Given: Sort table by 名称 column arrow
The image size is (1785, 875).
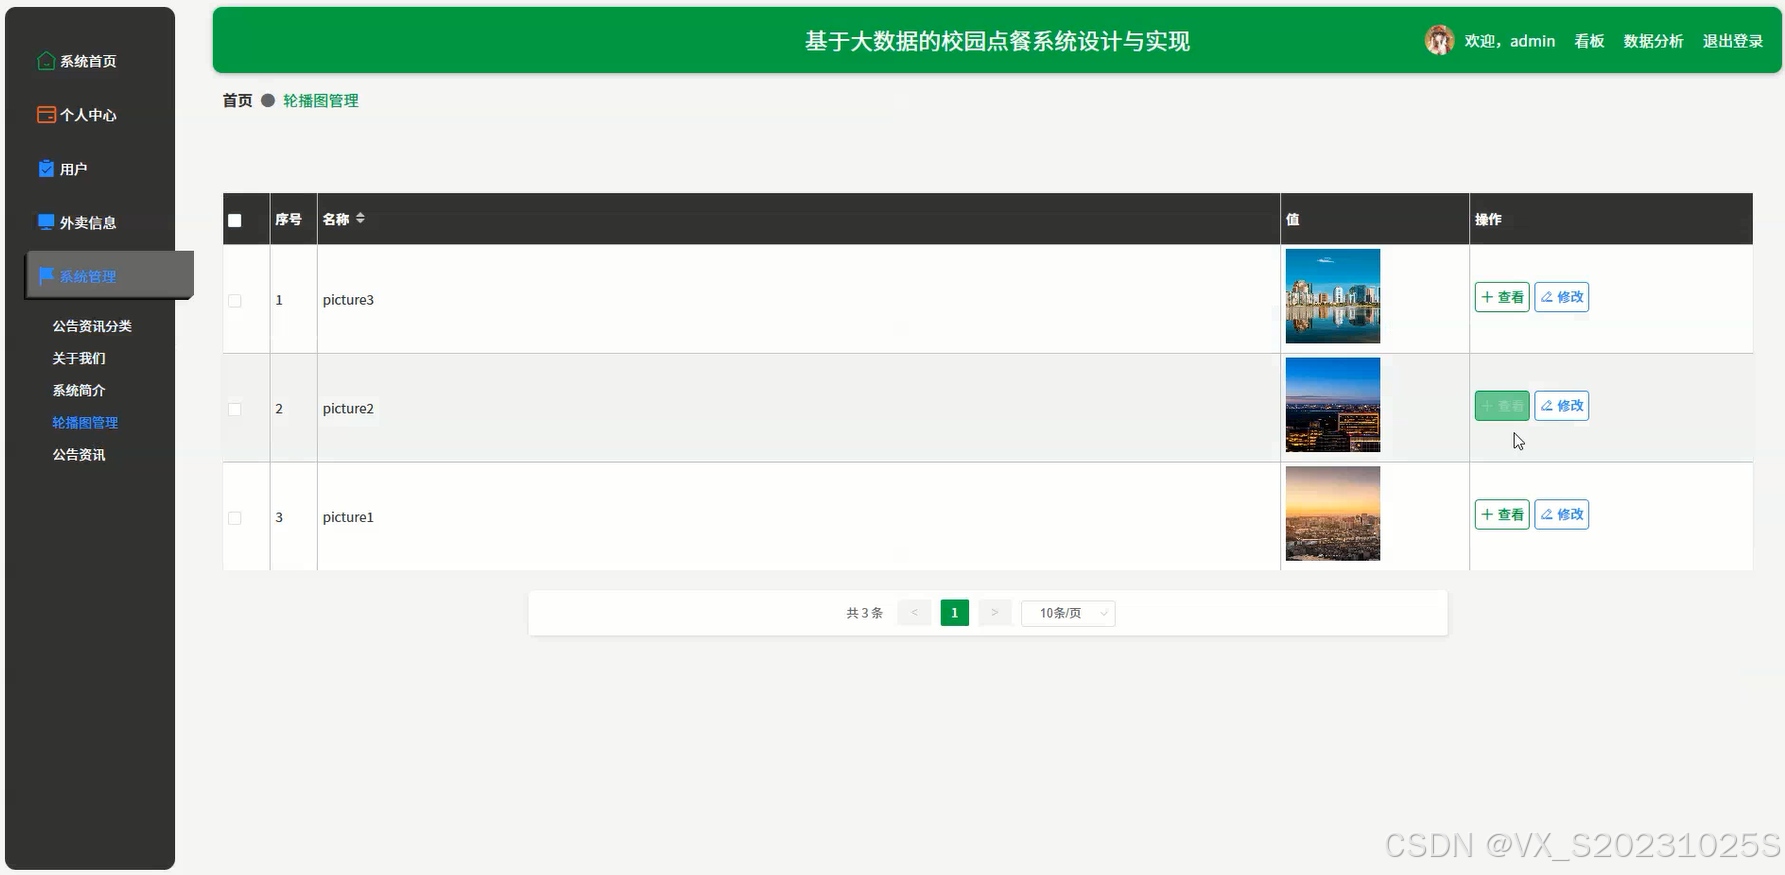Looking at the screenshot, I should tap(360, 218).
